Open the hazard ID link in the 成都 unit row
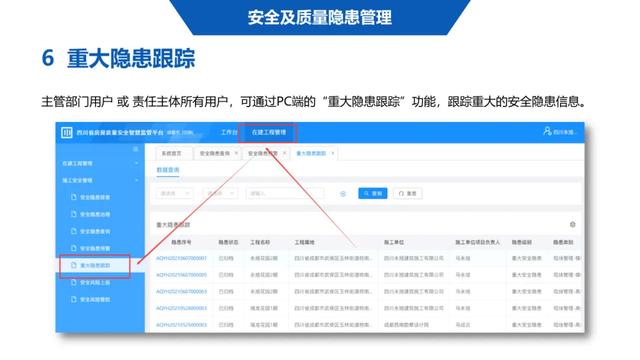The height and width of the screenshot is (360, 640). point(182,325)
